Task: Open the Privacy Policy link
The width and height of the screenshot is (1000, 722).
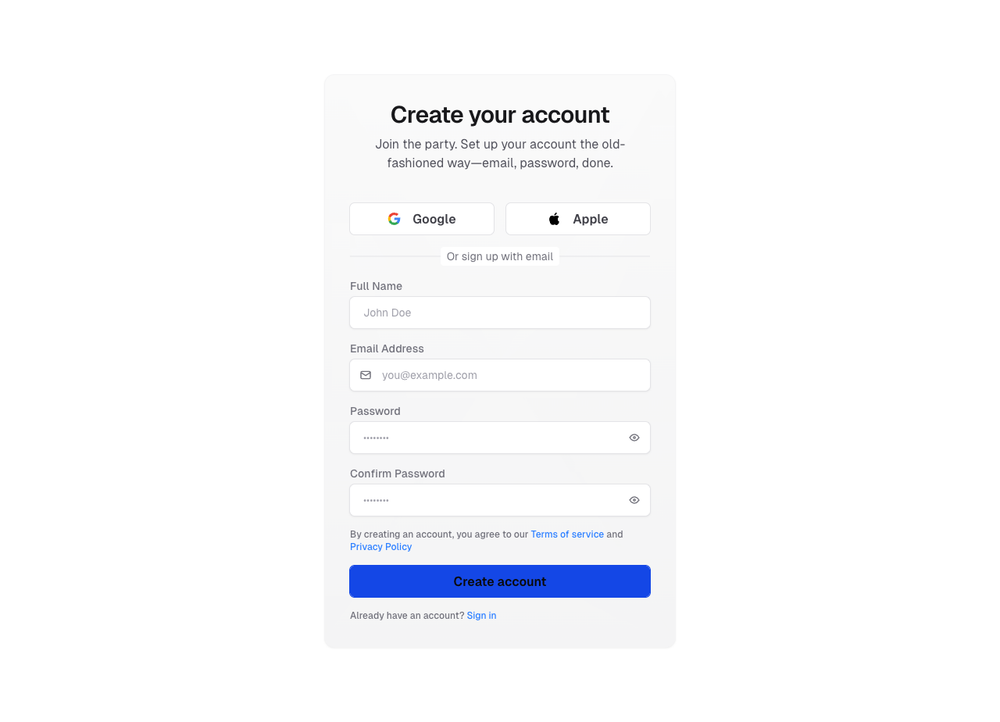Action: [381, 547]
